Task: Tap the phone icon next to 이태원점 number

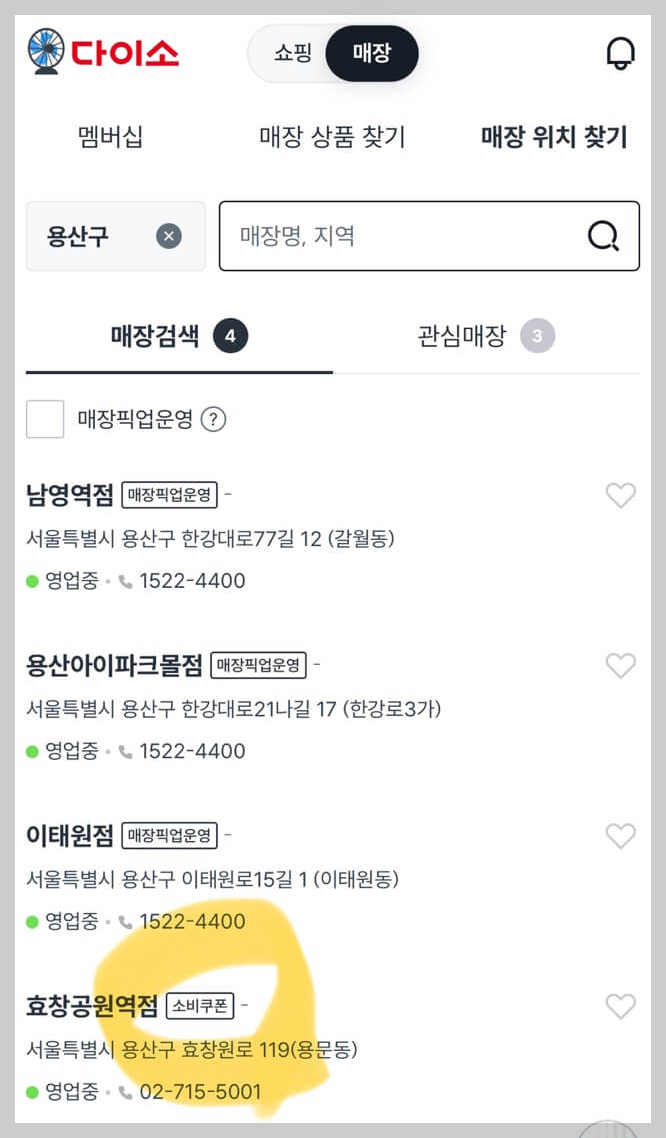Action: click(x=127, y=921)
